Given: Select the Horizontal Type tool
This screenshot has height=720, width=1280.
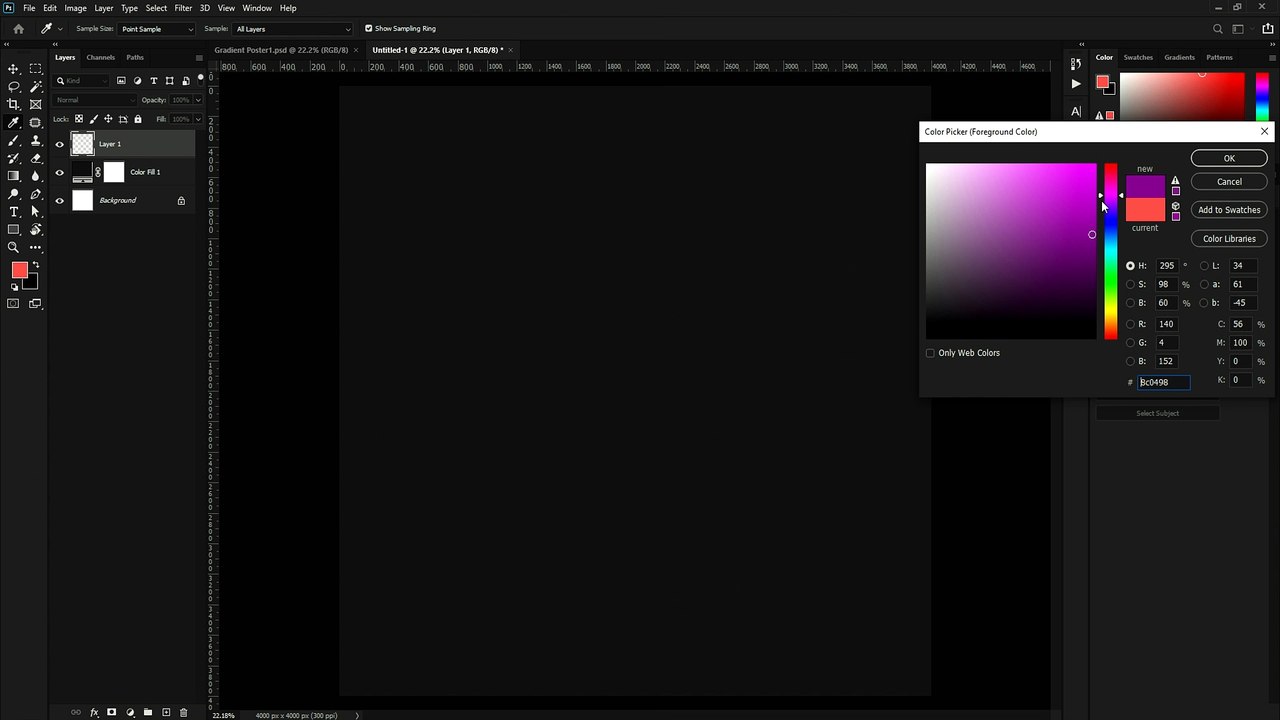Looking at the screenshot, I should 14,212.
